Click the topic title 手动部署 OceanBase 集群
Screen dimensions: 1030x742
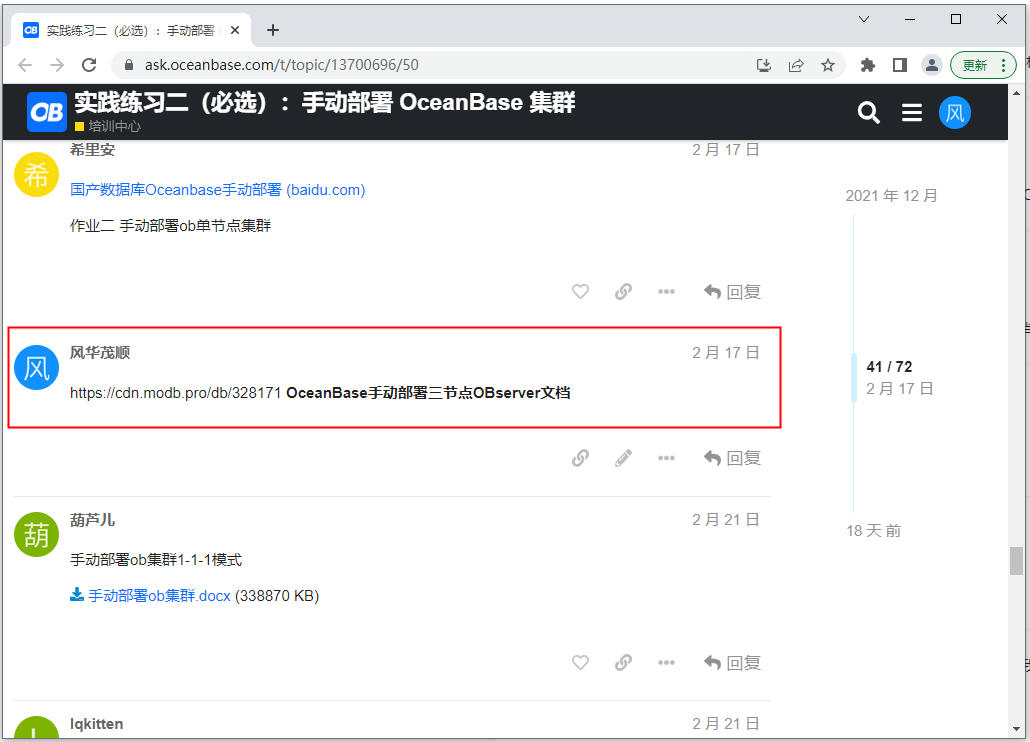coord(325,102)
